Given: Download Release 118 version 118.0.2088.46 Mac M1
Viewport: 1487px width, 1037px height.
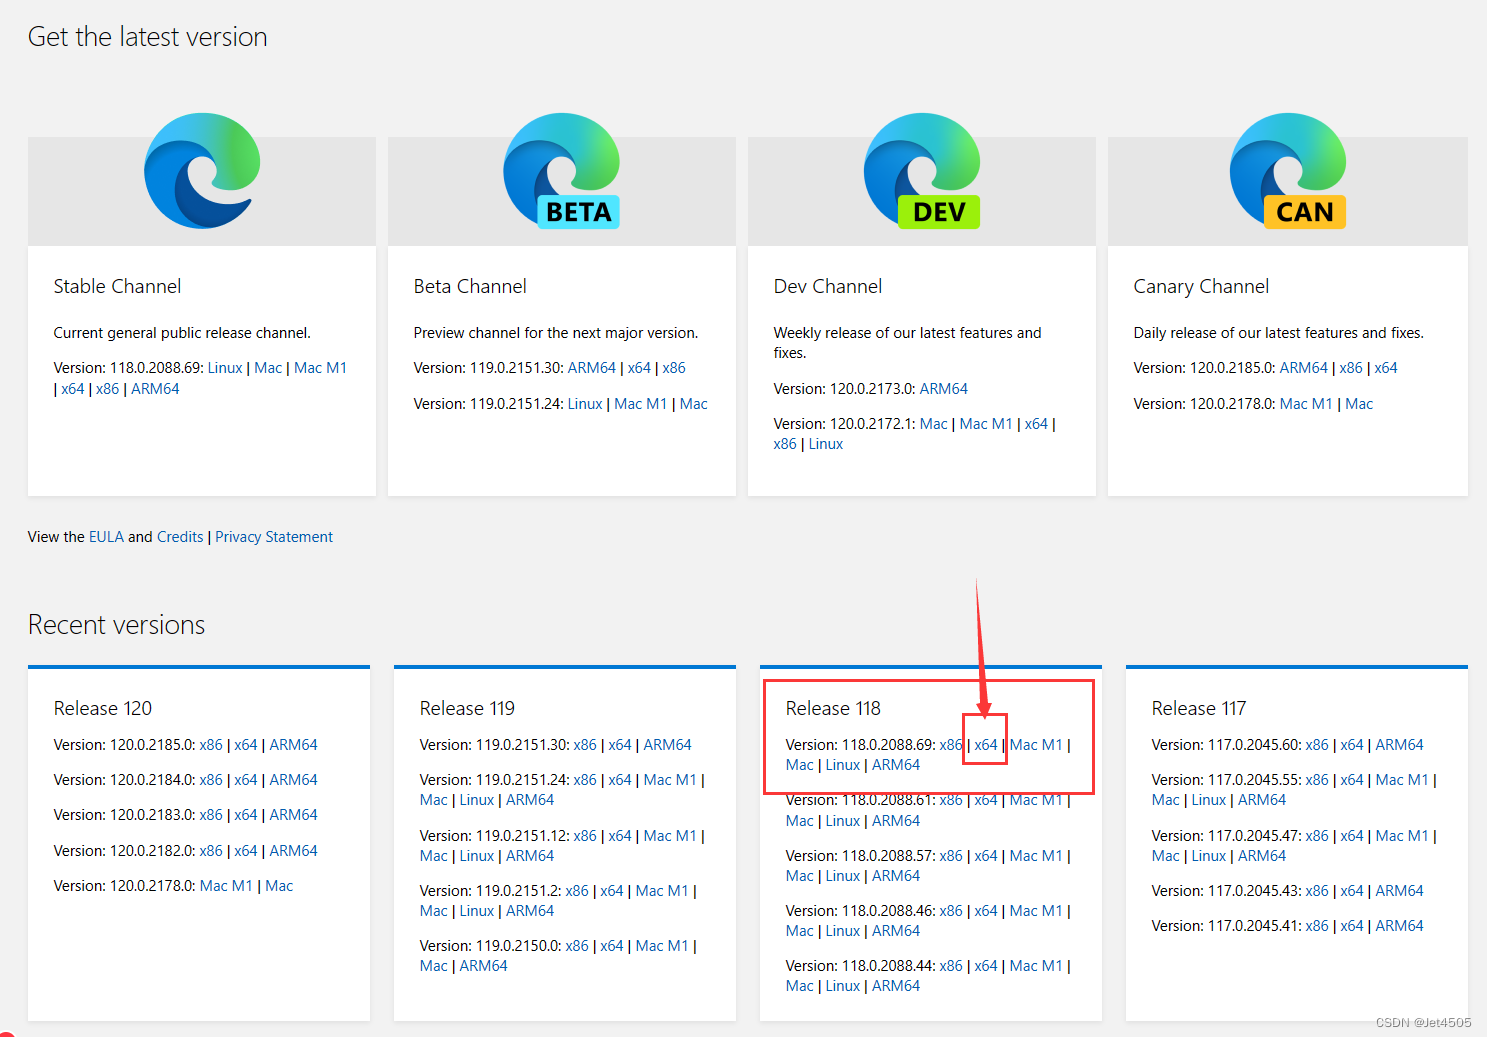Looking at the screenshot, I should (1036, 911).
